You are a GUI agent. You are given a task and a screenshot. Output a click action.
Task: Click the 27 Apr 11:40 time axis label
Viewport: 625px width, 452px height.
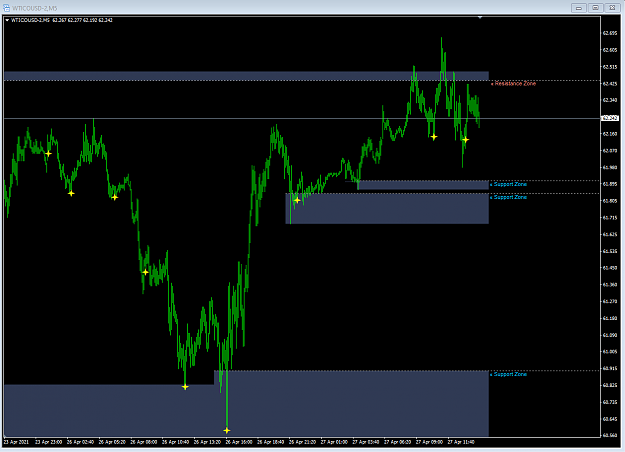tap(461, 442)
